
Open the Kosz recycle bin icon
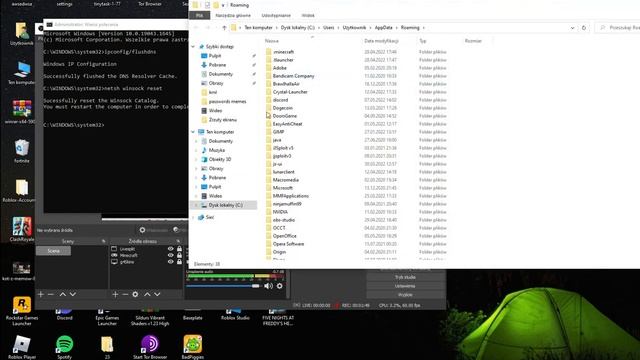pyautogui.click(x=22, y=151)
